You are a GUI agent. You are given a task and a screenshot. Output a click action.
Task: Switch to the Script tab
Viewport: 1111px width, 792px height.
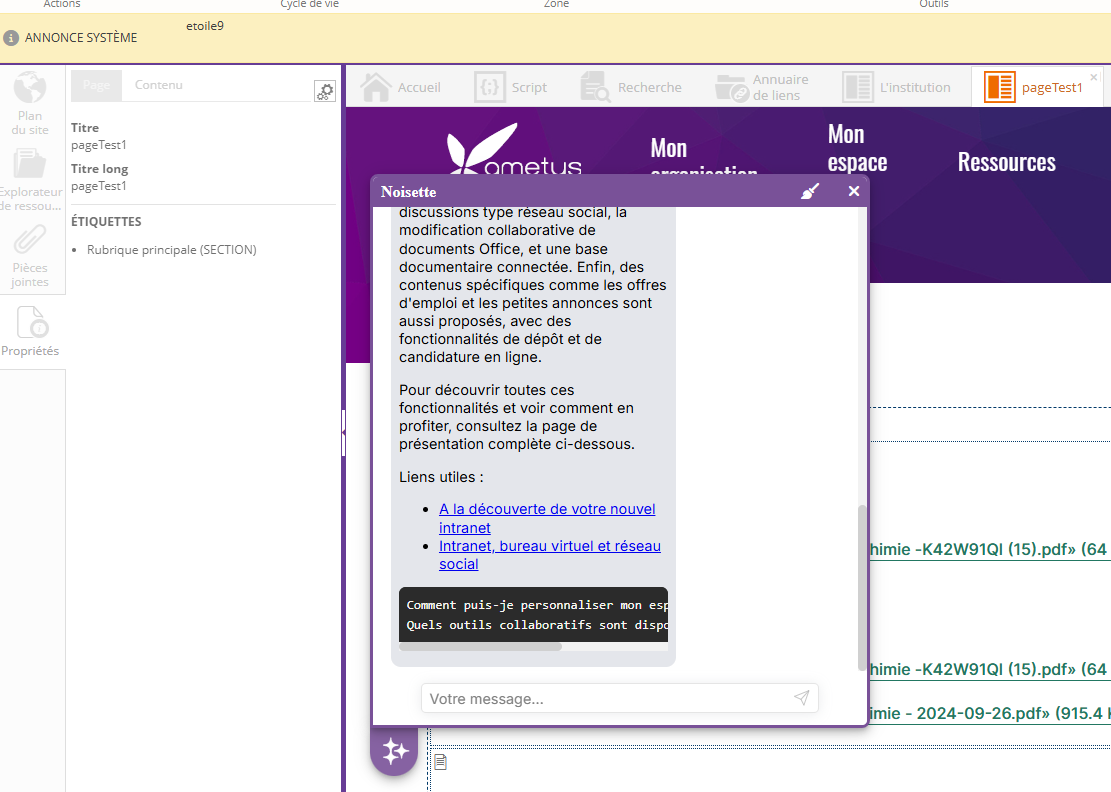511,87
